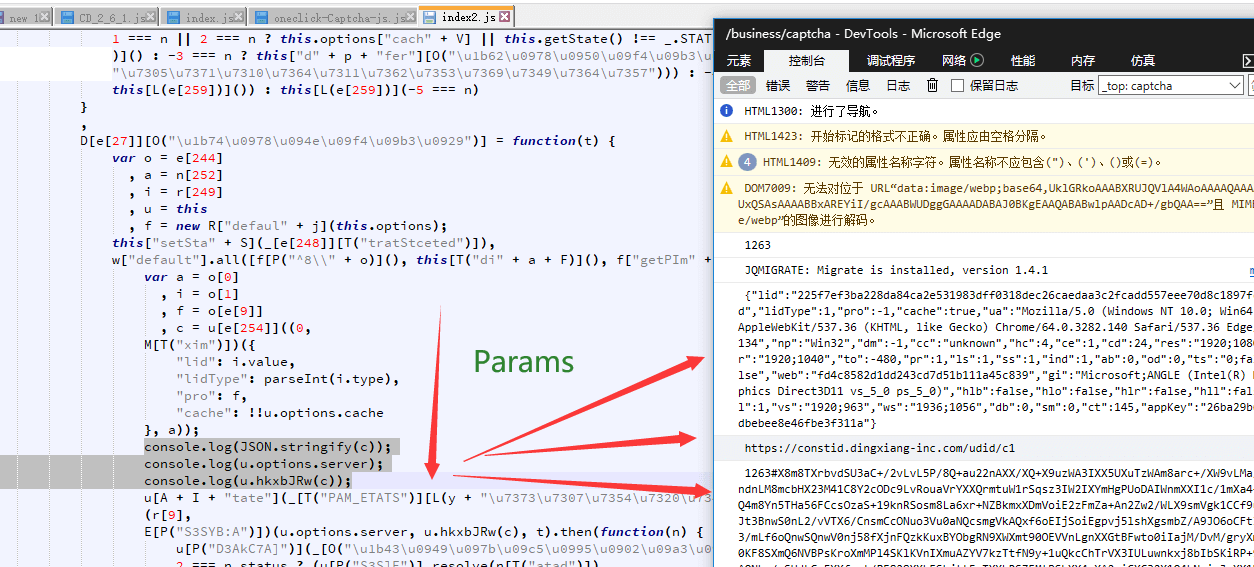Screen dimensions: 1254x567
Task: Click the warning icon beside HTML1423
Action: pos(728,136)
